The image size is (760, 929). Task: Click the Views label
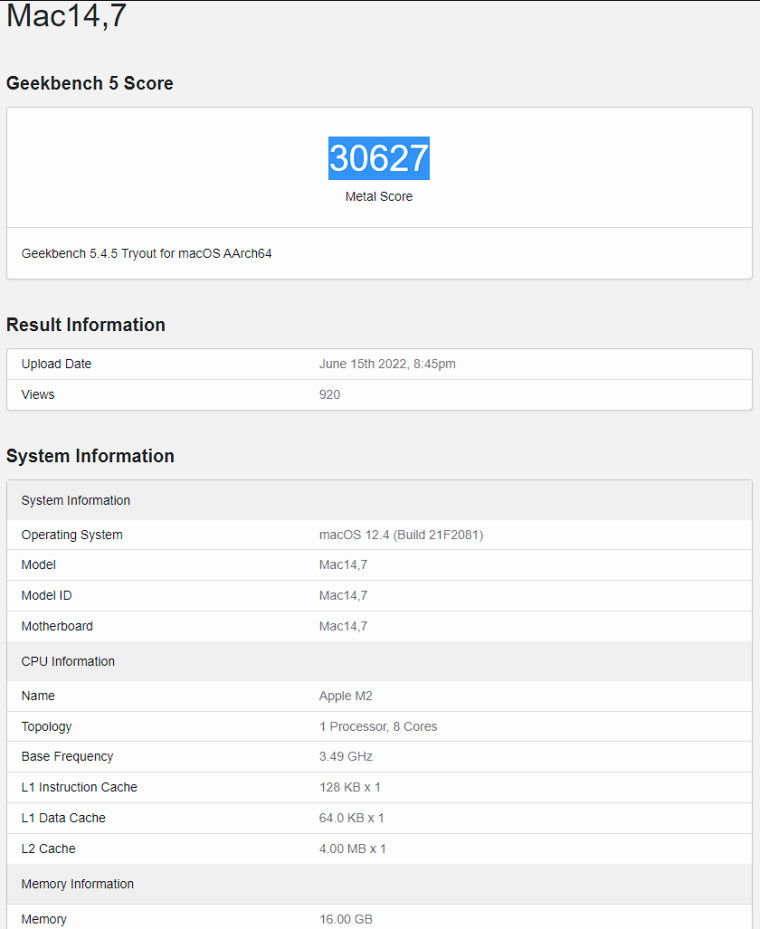[38, 395]
